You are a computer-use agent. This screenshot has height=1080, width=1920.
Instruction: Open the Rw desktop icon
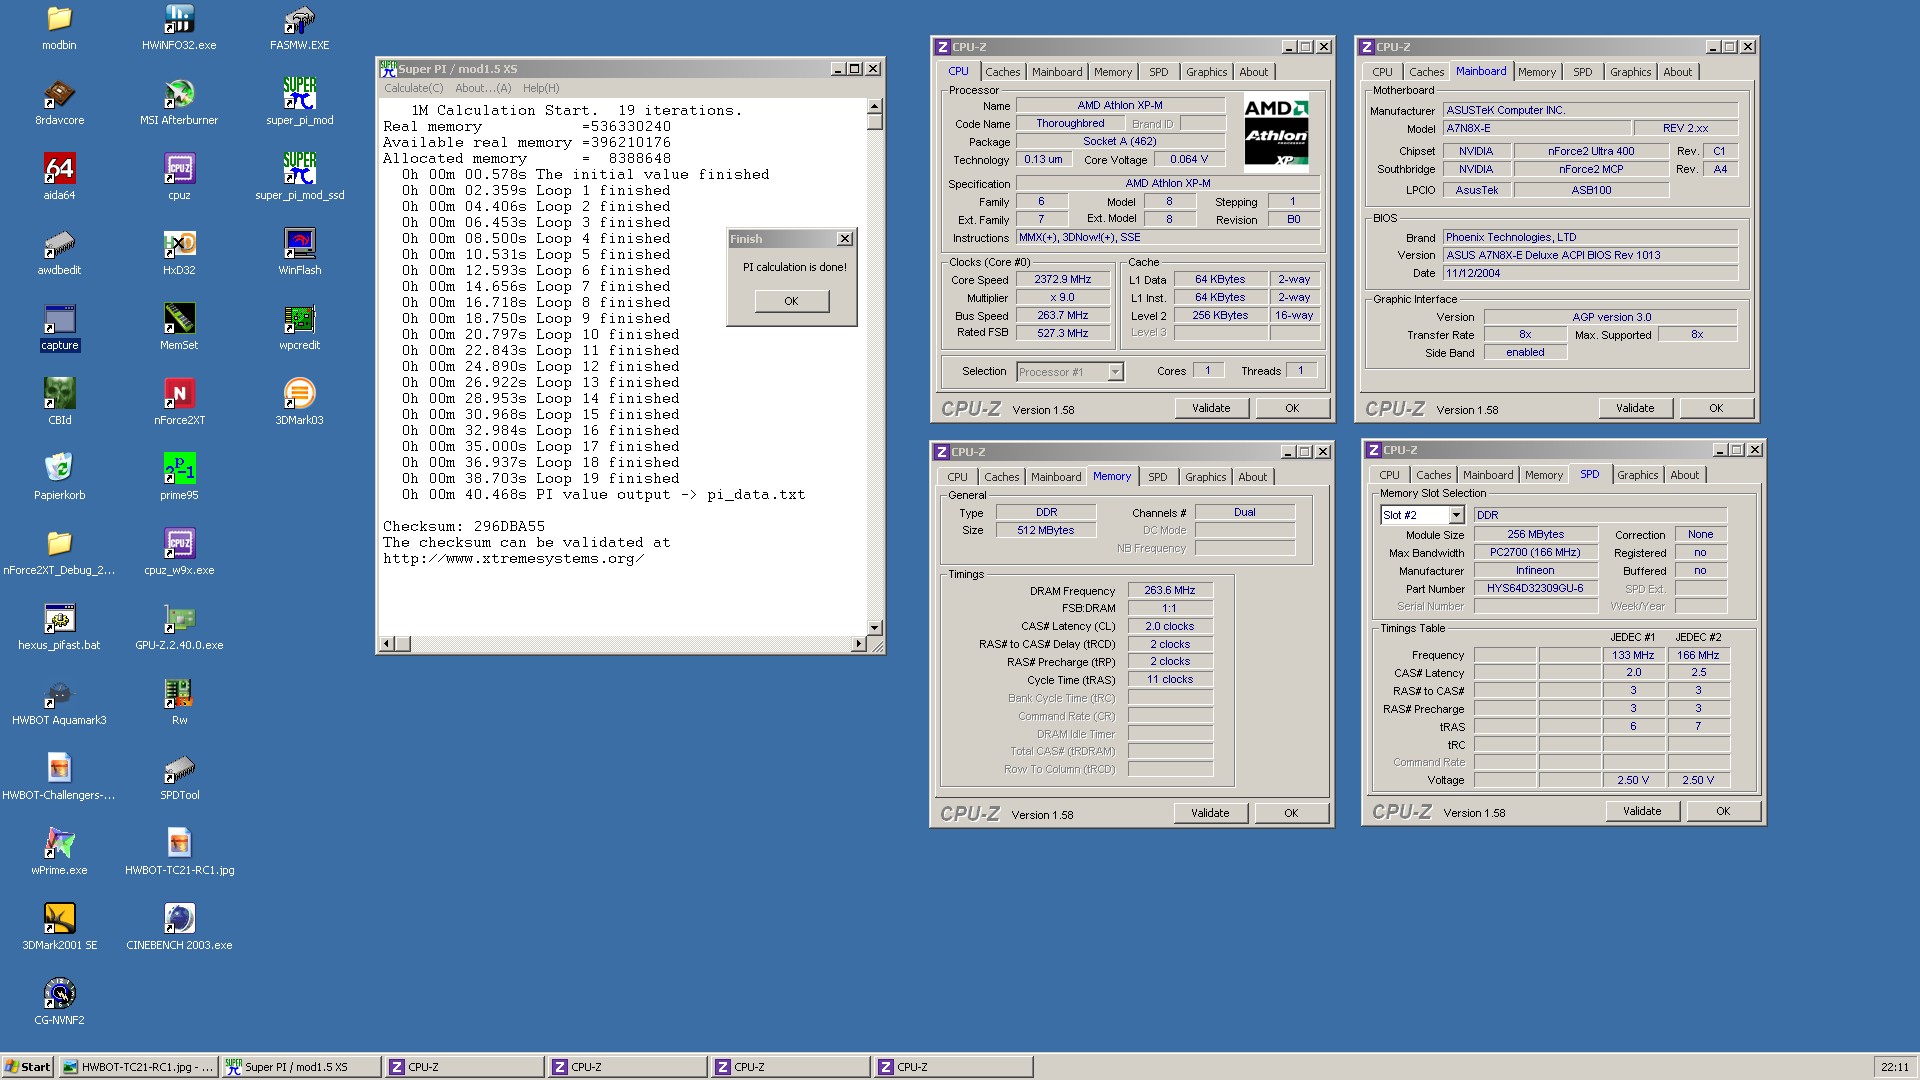pos(179,702)
